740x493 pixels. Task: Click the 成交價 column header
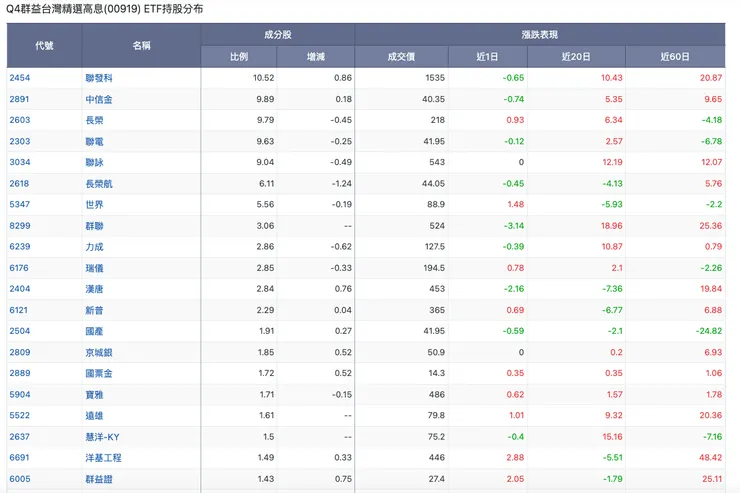[x=400, y=56]
